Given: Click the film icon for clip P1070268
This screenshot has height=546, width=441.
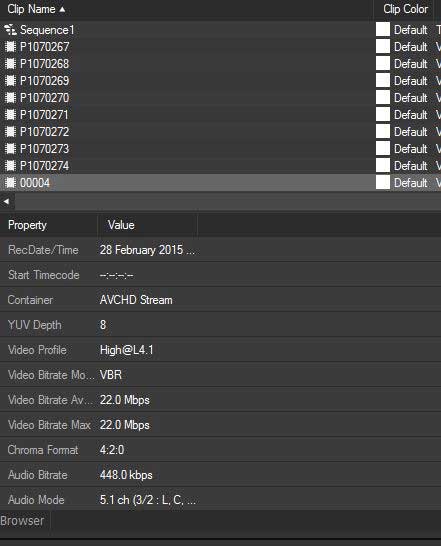Looking at the screenshot, I should (10, 64).
